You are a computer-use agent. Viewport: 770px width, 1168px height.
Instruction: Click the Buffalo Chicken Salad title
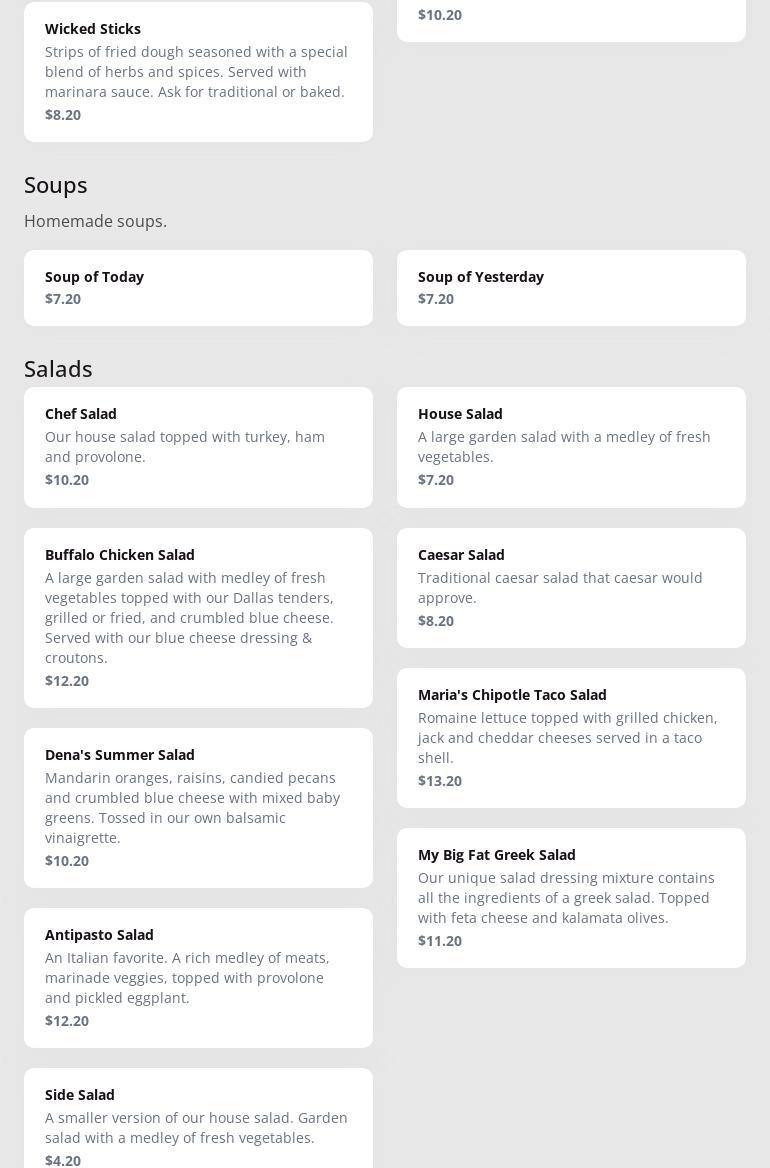120,555
